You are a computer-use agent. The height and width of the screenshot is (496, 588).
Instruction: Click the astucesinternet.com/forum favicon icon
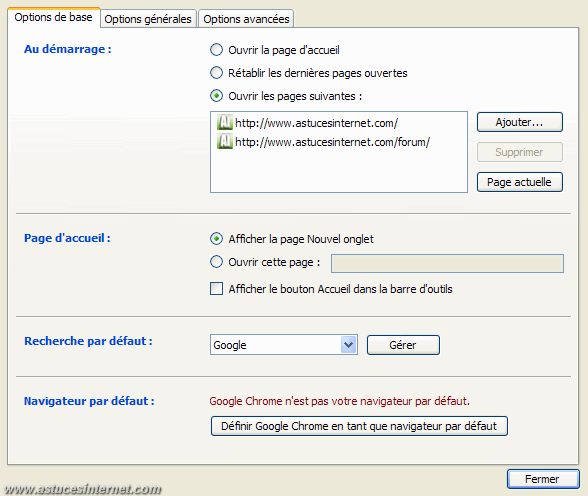[x=225, y=142]
